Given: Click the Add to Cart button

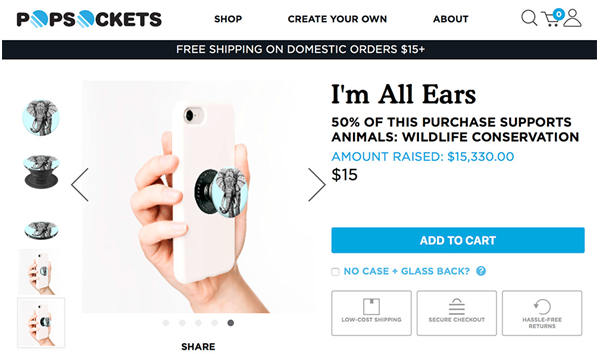Looking at the screenshot, I should click(x=458, y=240).
